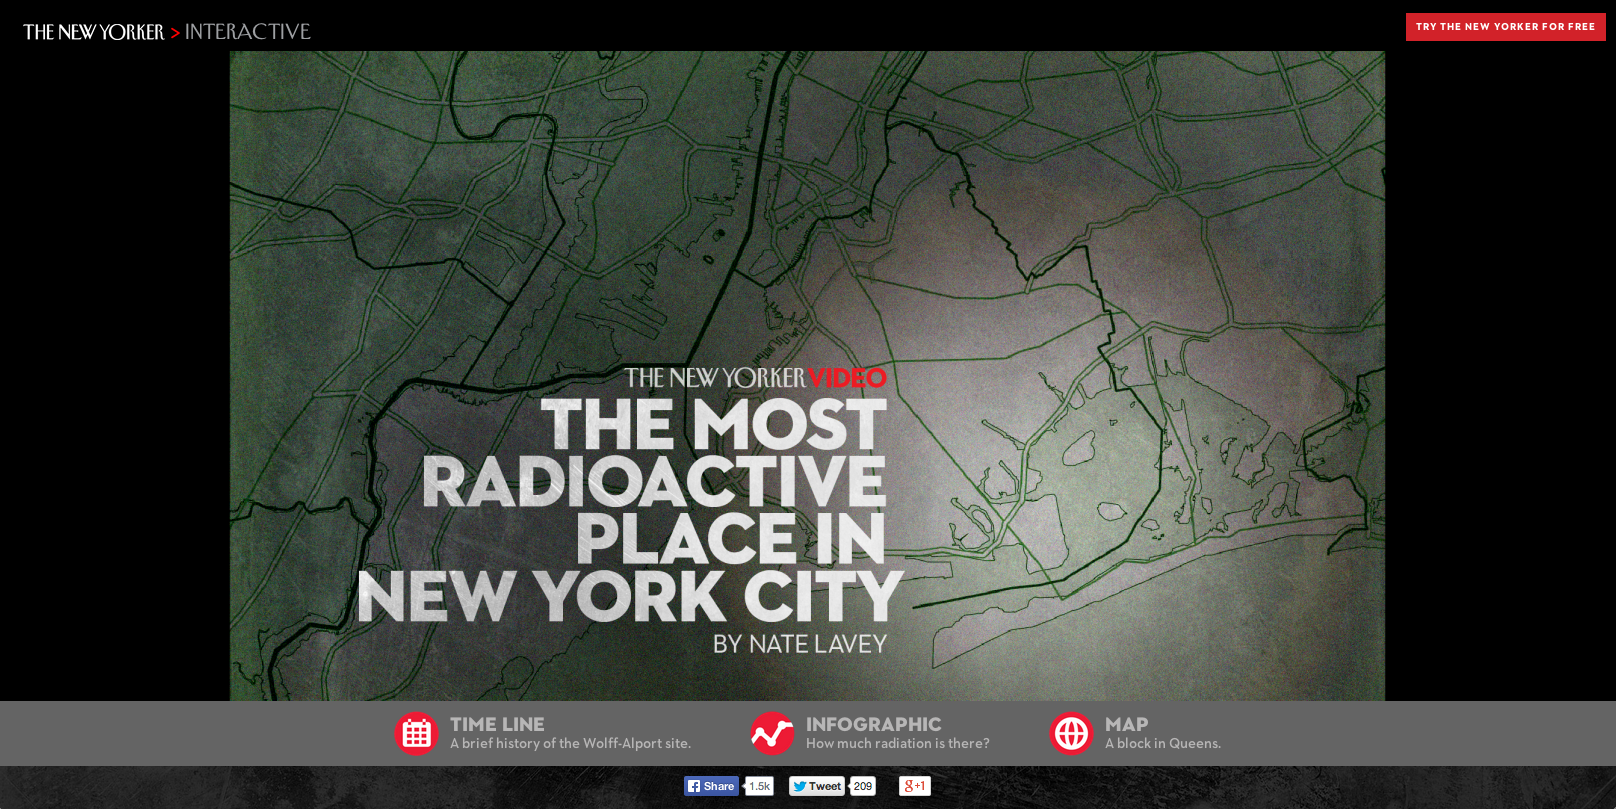1616x809 pixels.
Task: Click Try The New Yorker For Free button
Action: 1505,27
